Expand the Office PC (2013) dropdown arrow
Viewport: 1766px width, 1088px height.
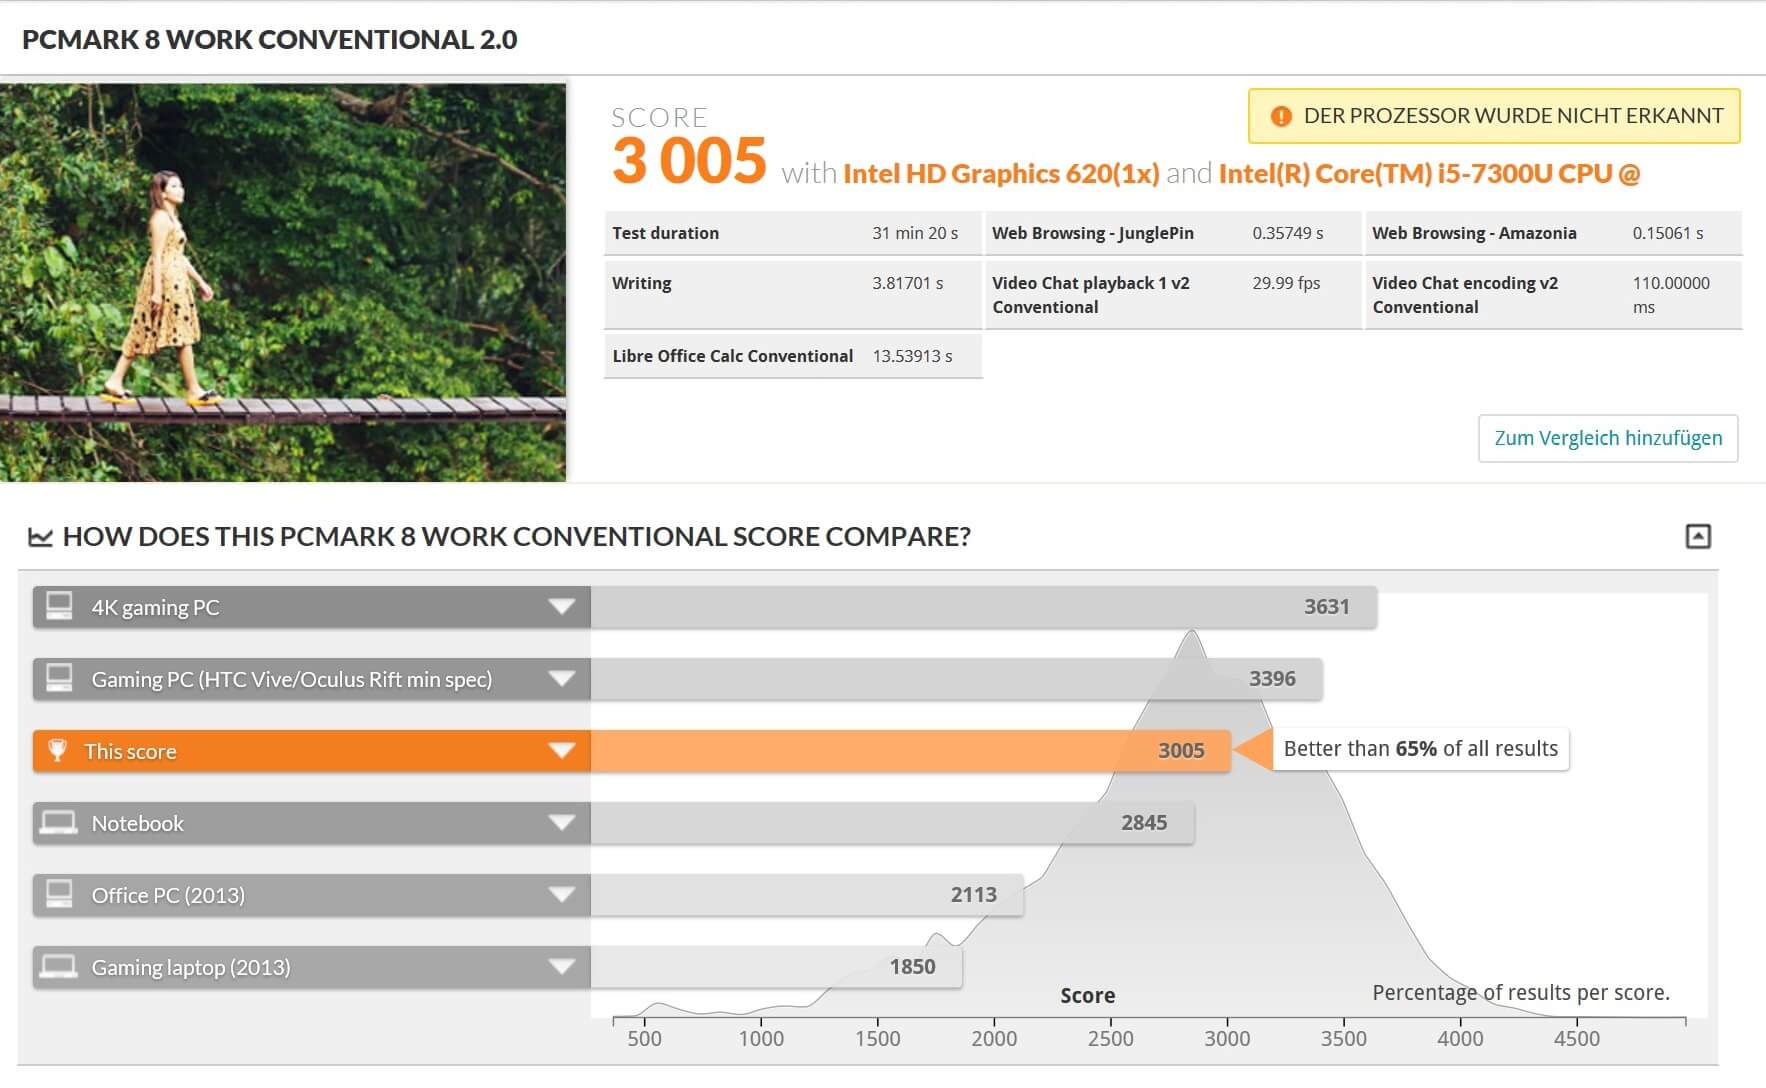point(561,895)
